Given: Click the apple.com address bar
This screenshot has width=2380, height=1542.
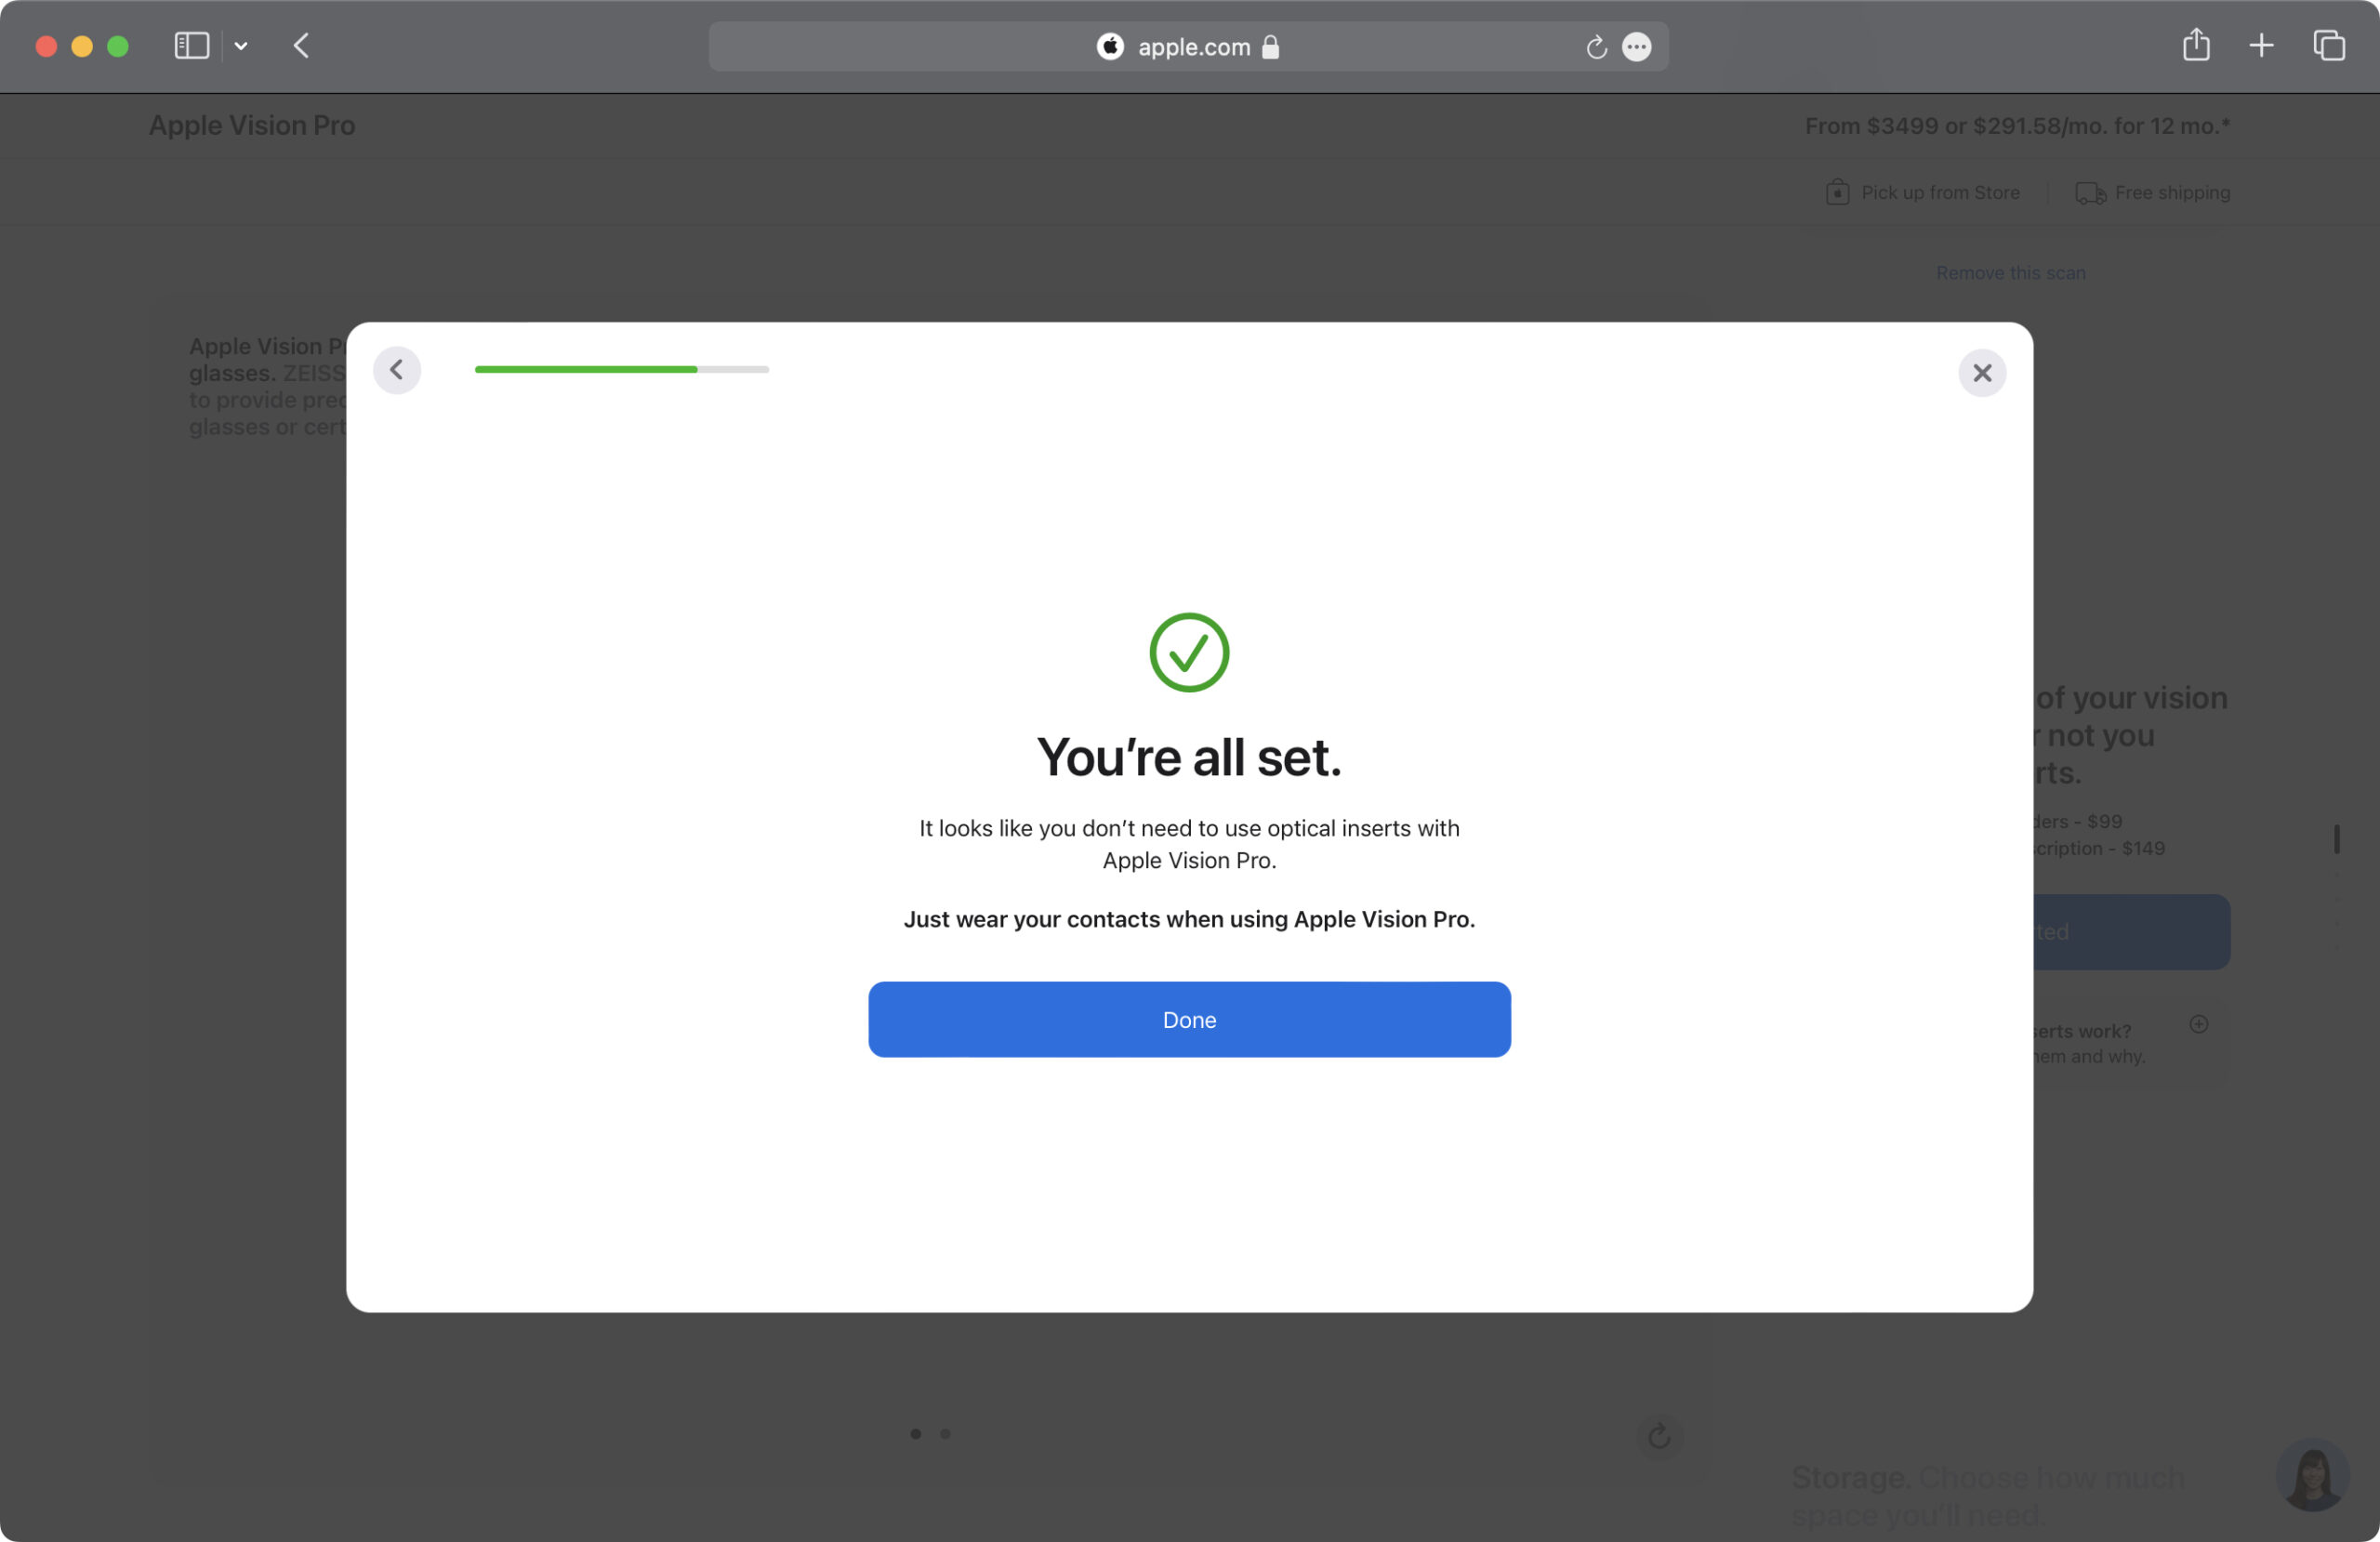Looking at the screenshot, I should (1188, 46).
